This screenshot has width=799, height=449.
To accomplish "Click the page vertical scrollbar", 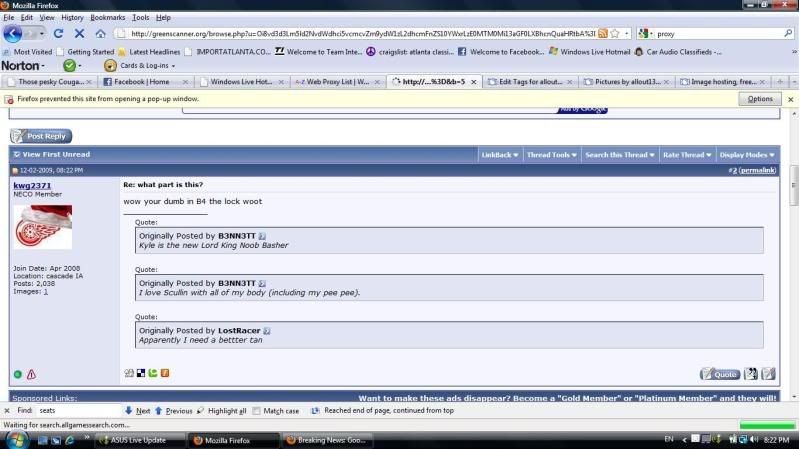I will pyautogui.click(x=792, y=250).
